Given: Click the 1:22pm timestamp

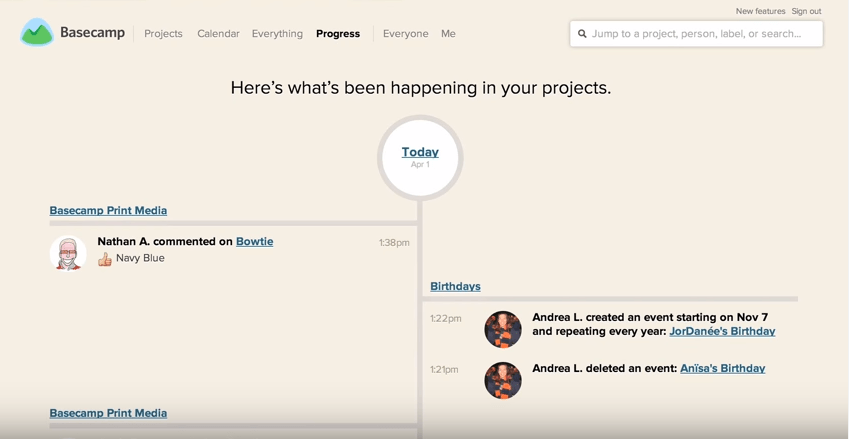Looking at the screenshot, I should click(446, 318).
